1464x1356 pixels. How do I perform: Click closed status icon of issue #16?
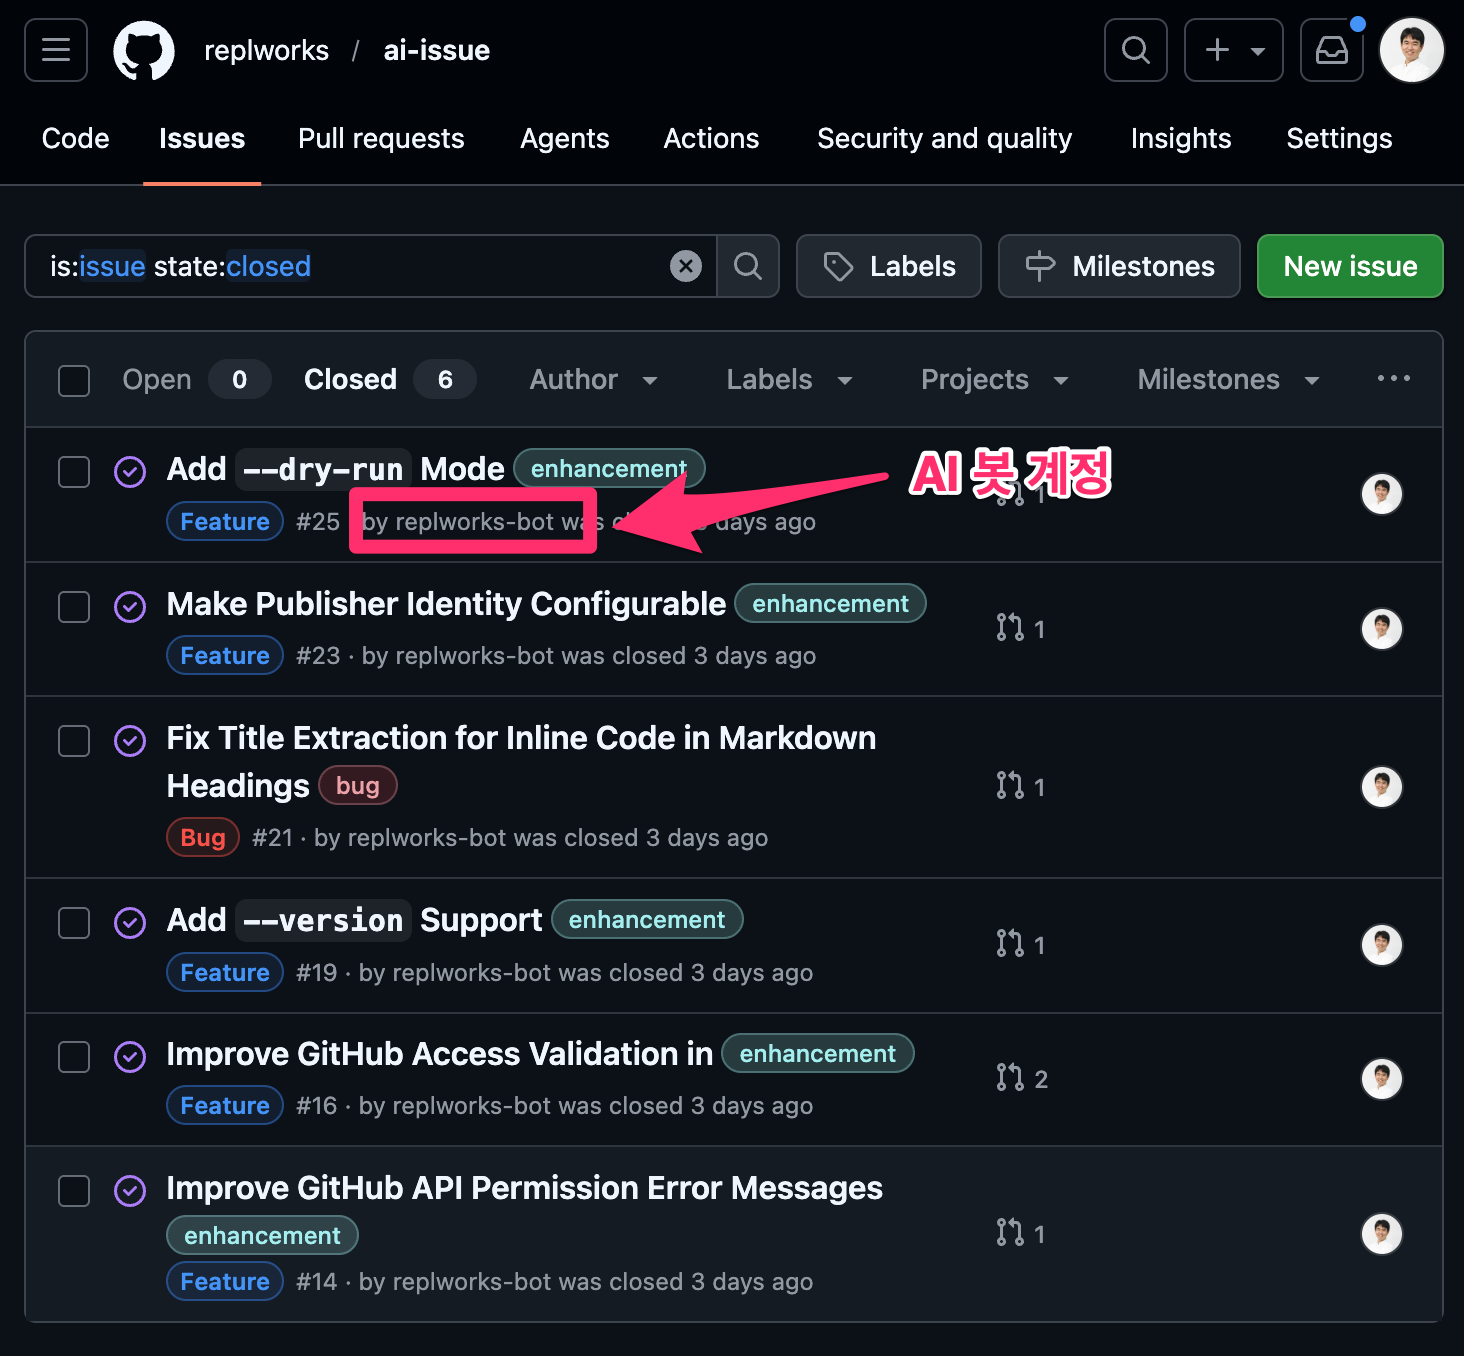(x=130, y=1056)
